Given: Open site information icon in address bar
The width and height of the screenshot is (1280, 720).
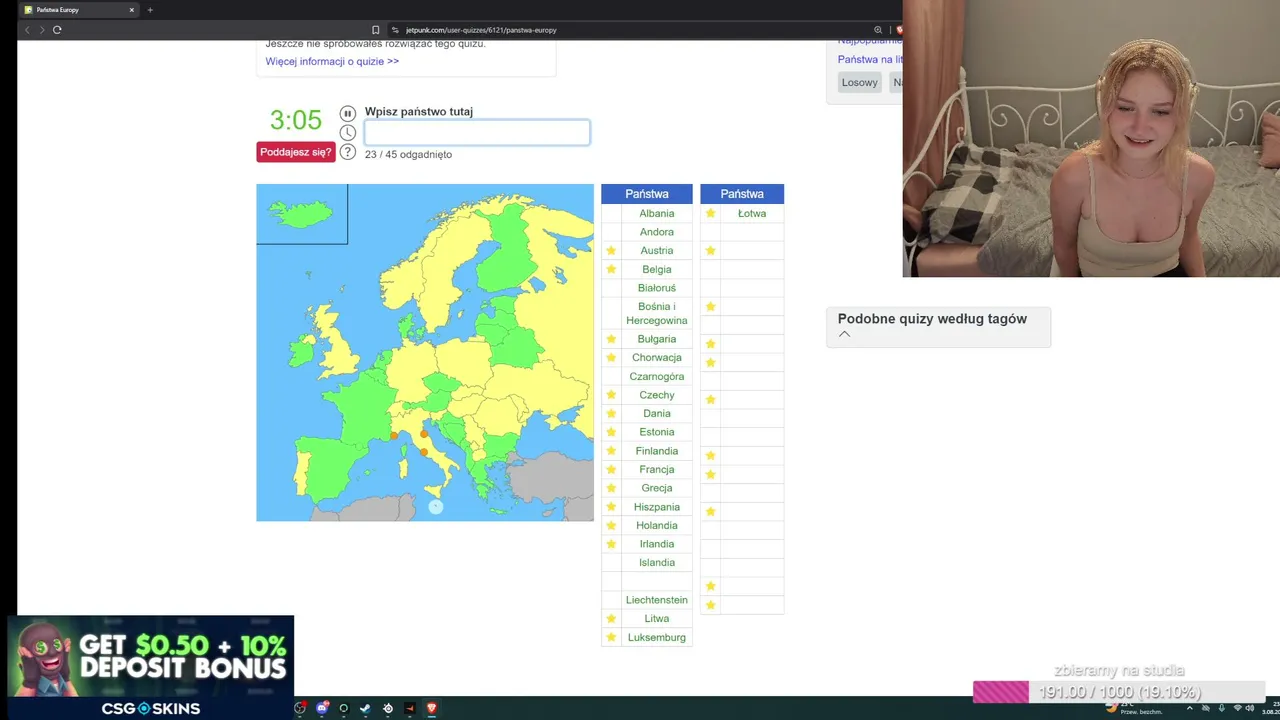Looking at the screenshot, I should (395, 30).
